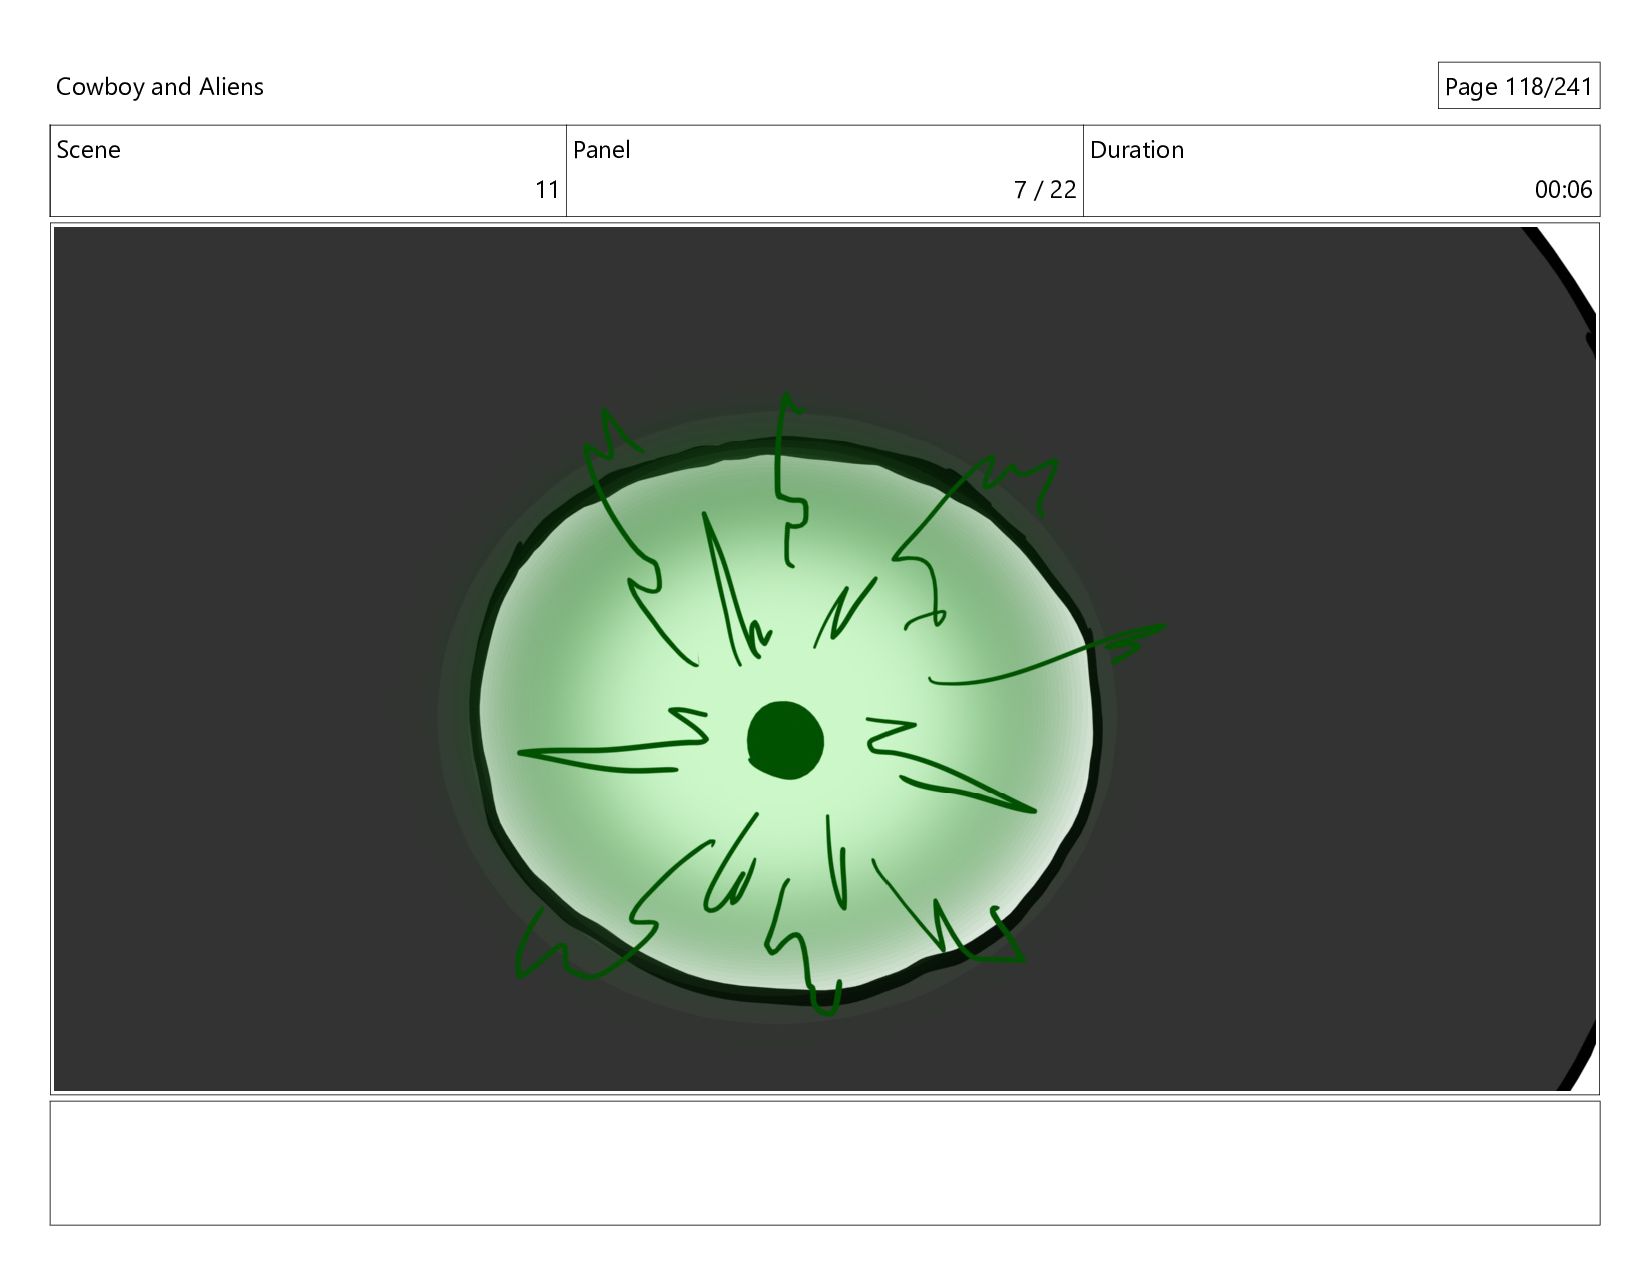The image size is (1650, 1275).
Task: Click the empty notes box below the panel
Action: tap(825, 1163)
